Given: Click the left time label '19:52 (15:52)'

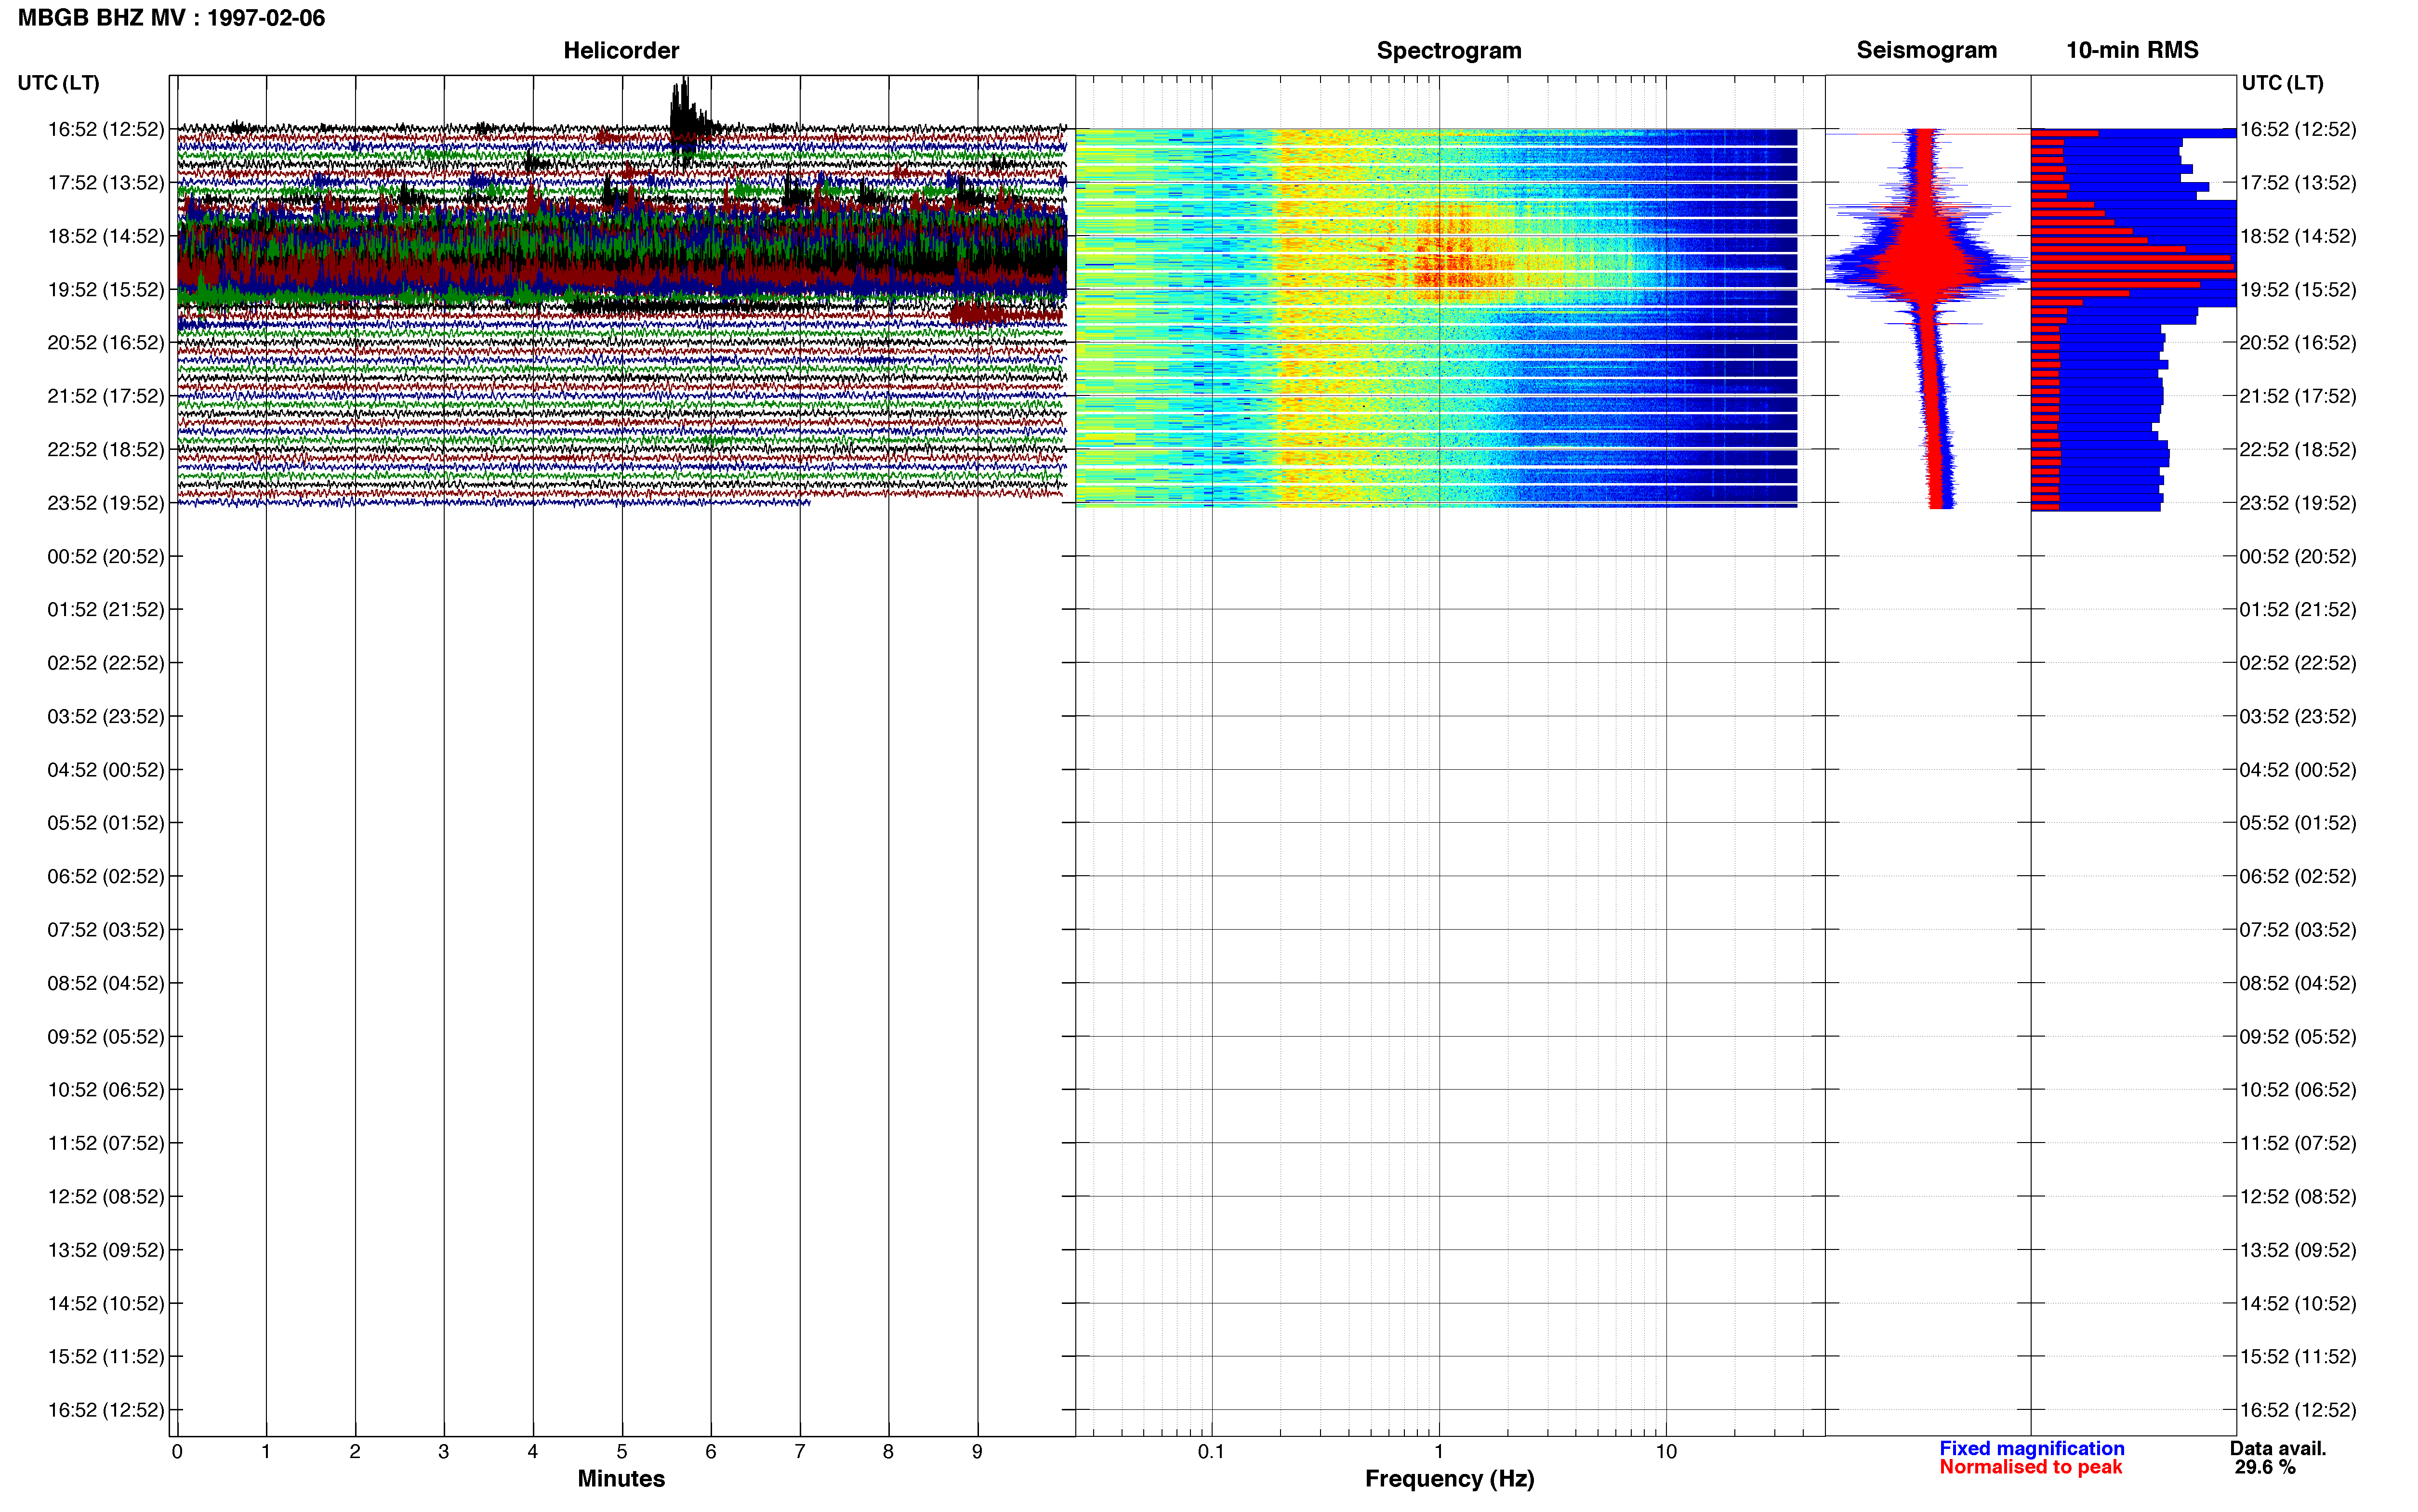Looking at the screenshot, I should coord(105,289).
